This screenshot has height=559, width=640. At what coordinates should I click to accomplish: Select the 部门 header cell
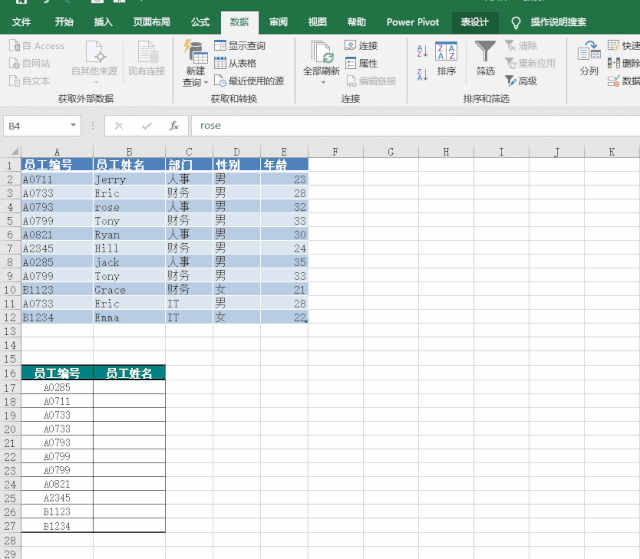coord(189,165)
